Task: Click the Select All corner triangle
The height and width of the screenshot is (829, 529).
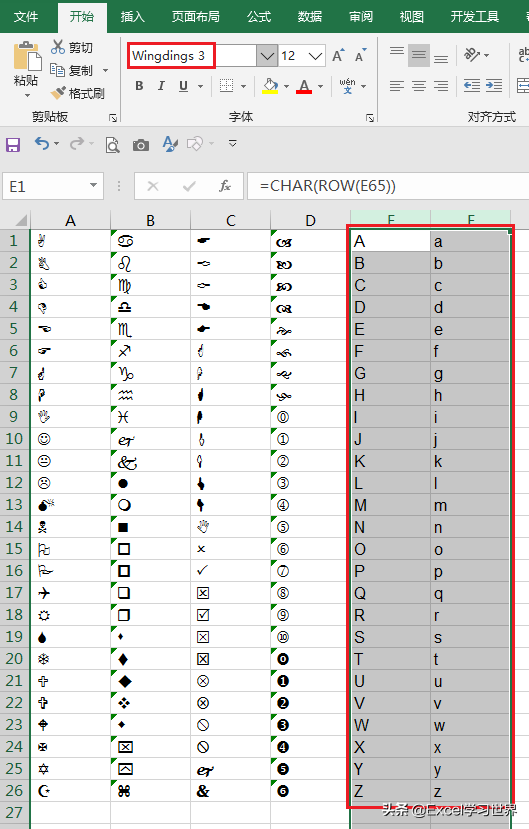Action: [21, 219]
